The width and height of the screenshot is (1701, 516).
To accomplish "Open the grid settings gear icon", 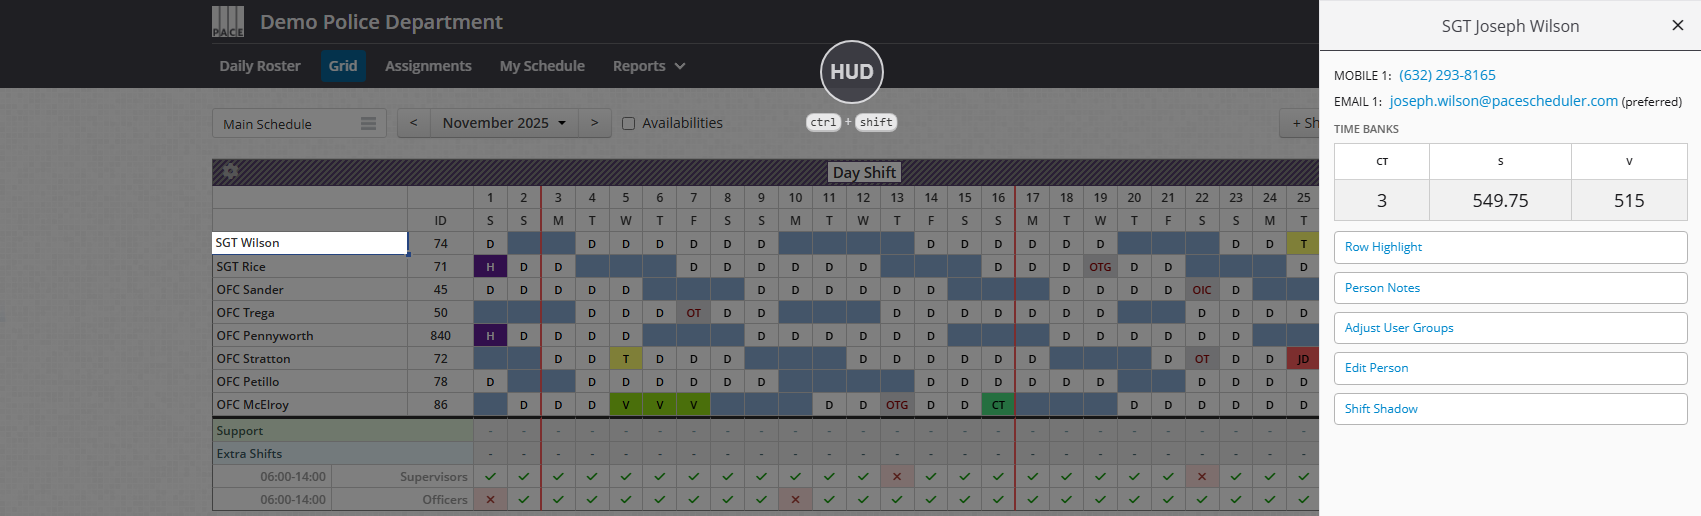I will (230, 171).
